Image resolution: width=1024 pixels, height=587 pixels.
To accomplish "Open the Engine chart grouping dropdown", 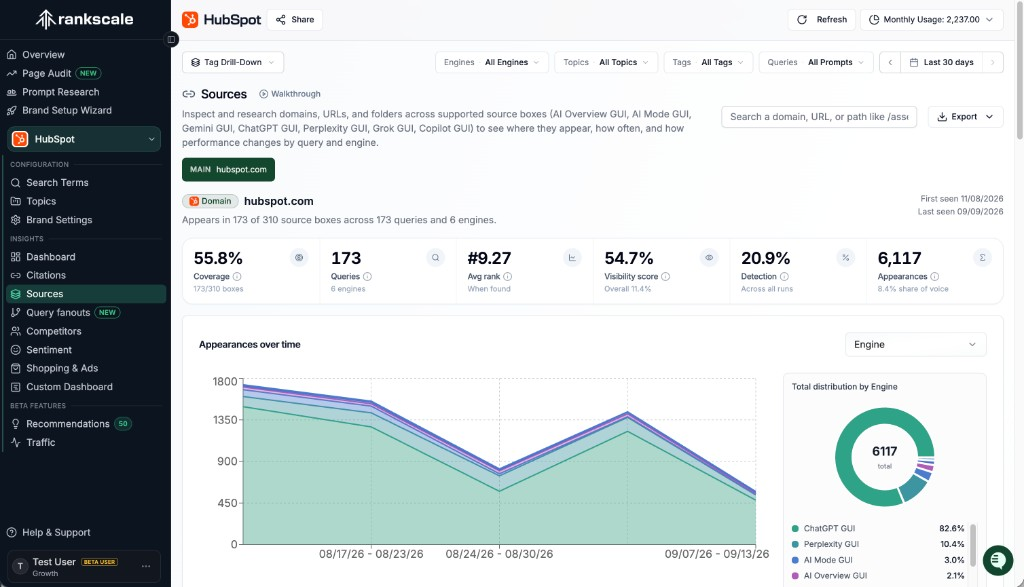I will (915, 345).
